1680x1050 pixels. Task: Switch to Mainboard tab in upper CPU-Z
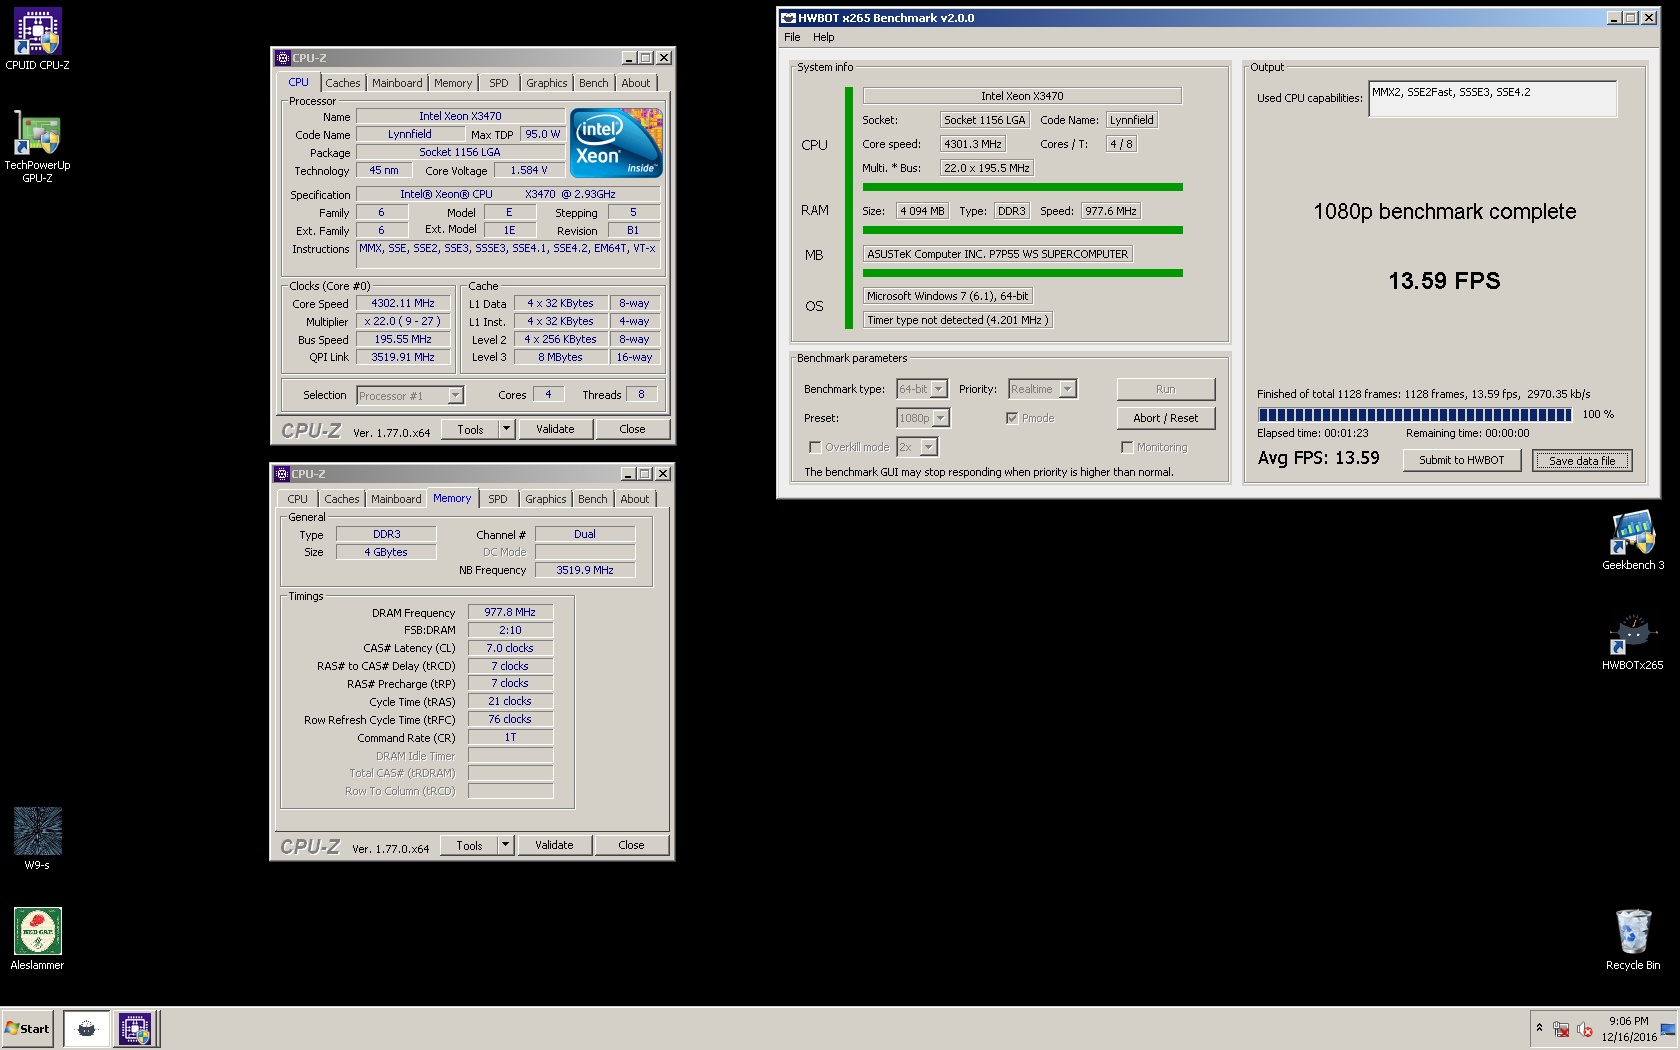pos(397,83)
